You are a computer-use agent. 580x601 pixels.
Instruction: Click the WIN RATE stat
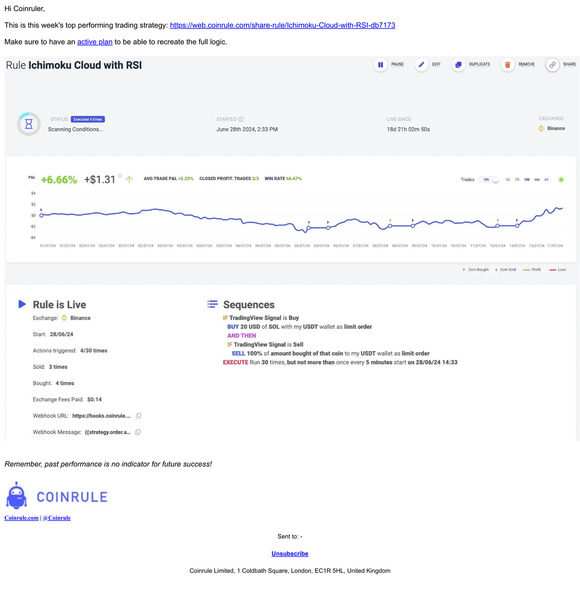coord(283,179)
